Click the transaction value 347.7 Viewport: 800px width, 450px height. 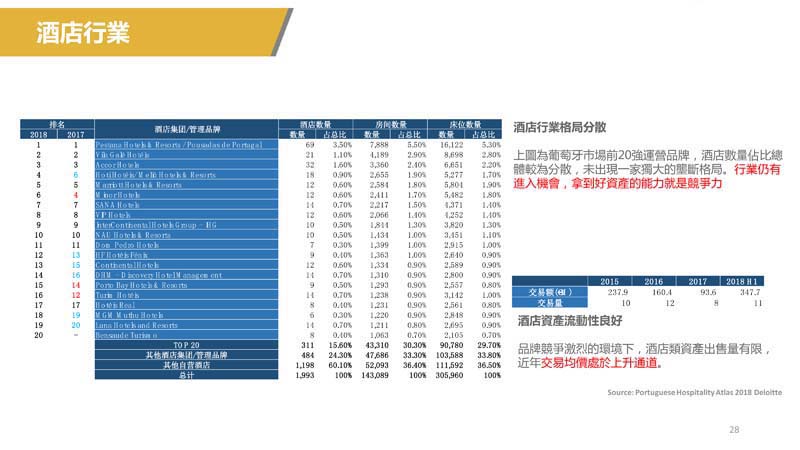coord(750,292)
